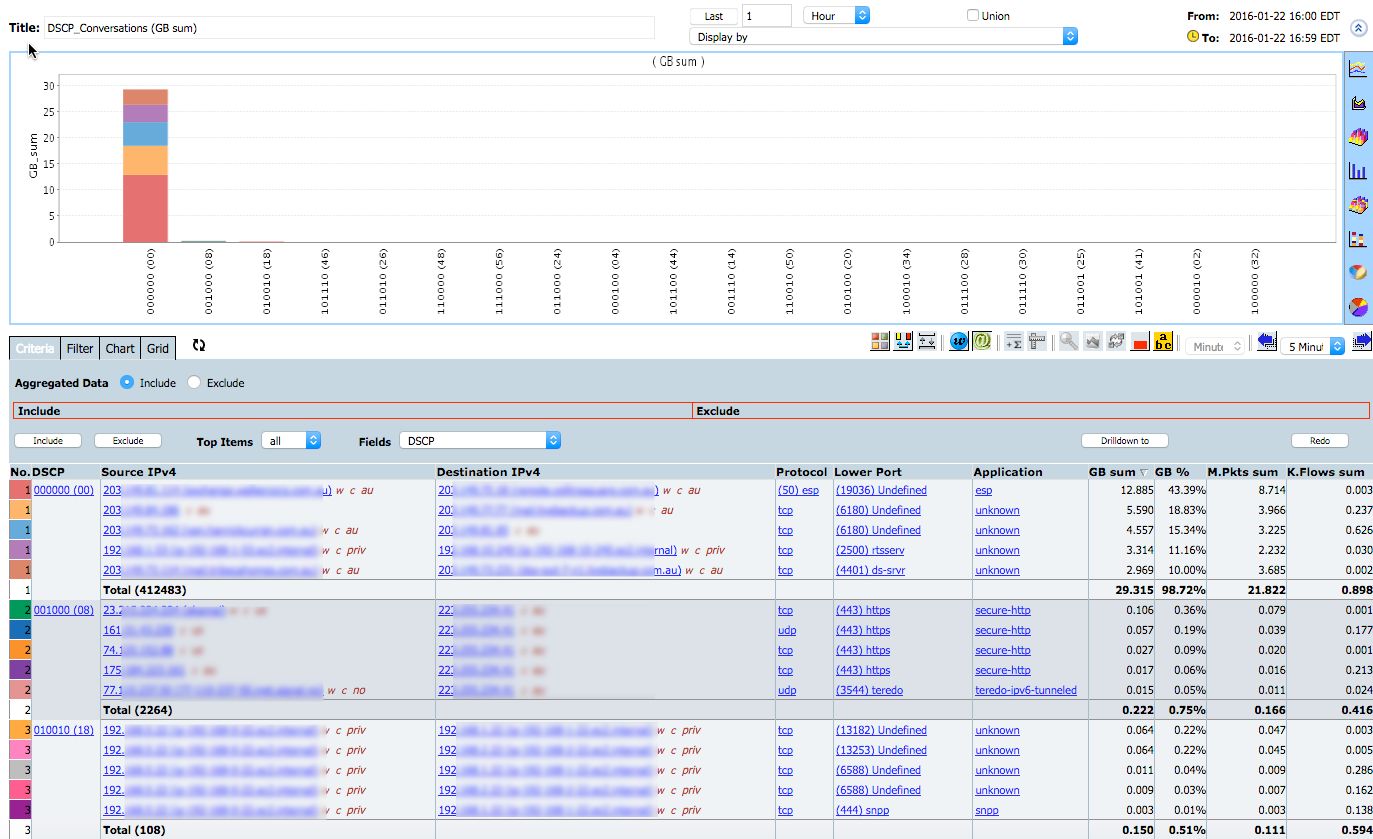The image size is (1373, 839).
Task: Click the Application column header
Action: click(1009, 472)
